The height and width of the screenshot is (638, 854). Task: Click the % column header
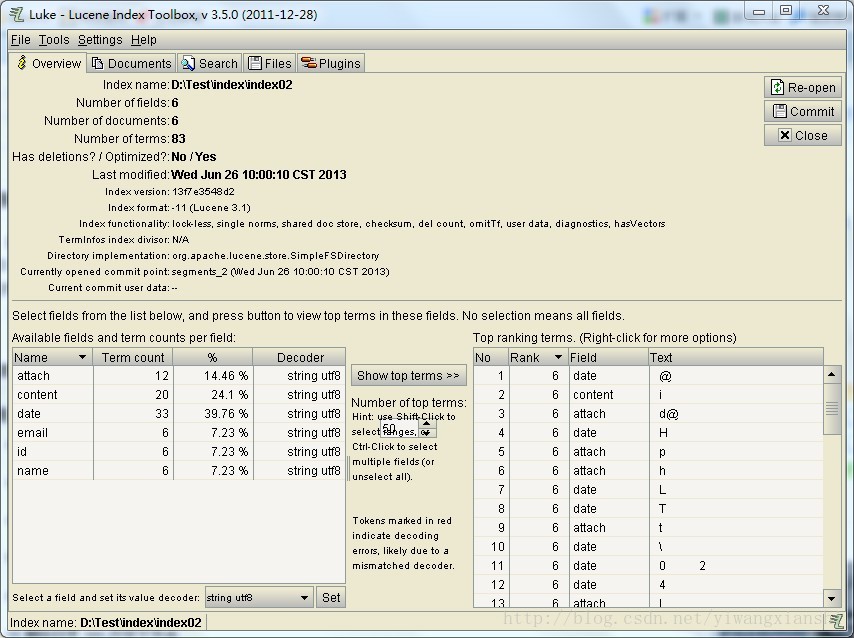coord(212,357)
